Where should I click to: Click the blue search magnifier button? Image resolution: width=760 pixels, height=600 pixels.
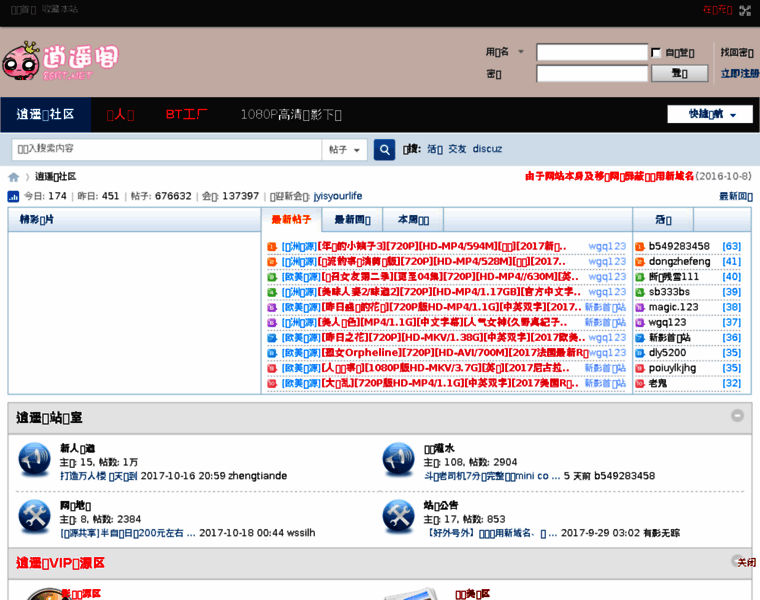384,149
